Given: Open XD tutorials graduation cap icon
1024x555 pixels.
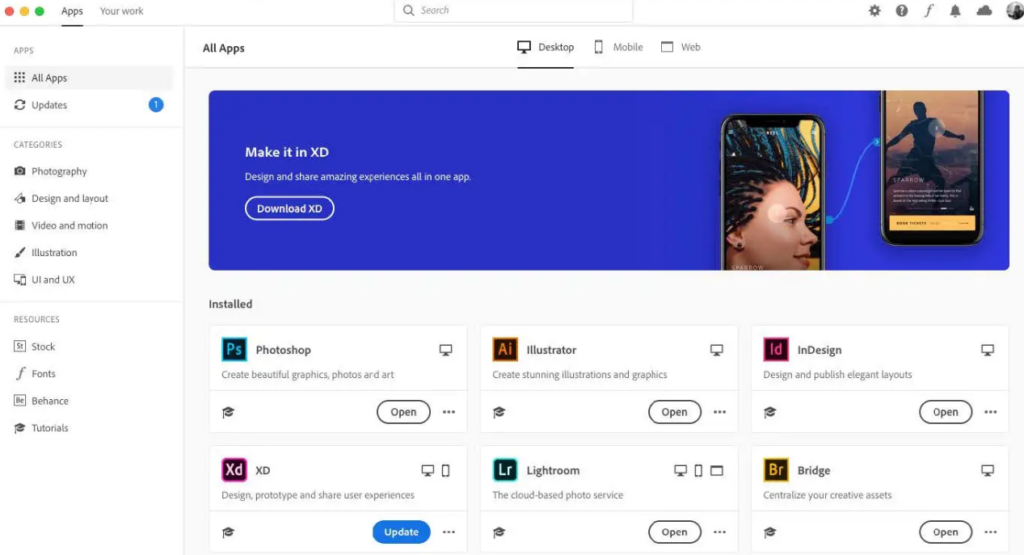Looking at the screenshot, I should click(228, 532).
